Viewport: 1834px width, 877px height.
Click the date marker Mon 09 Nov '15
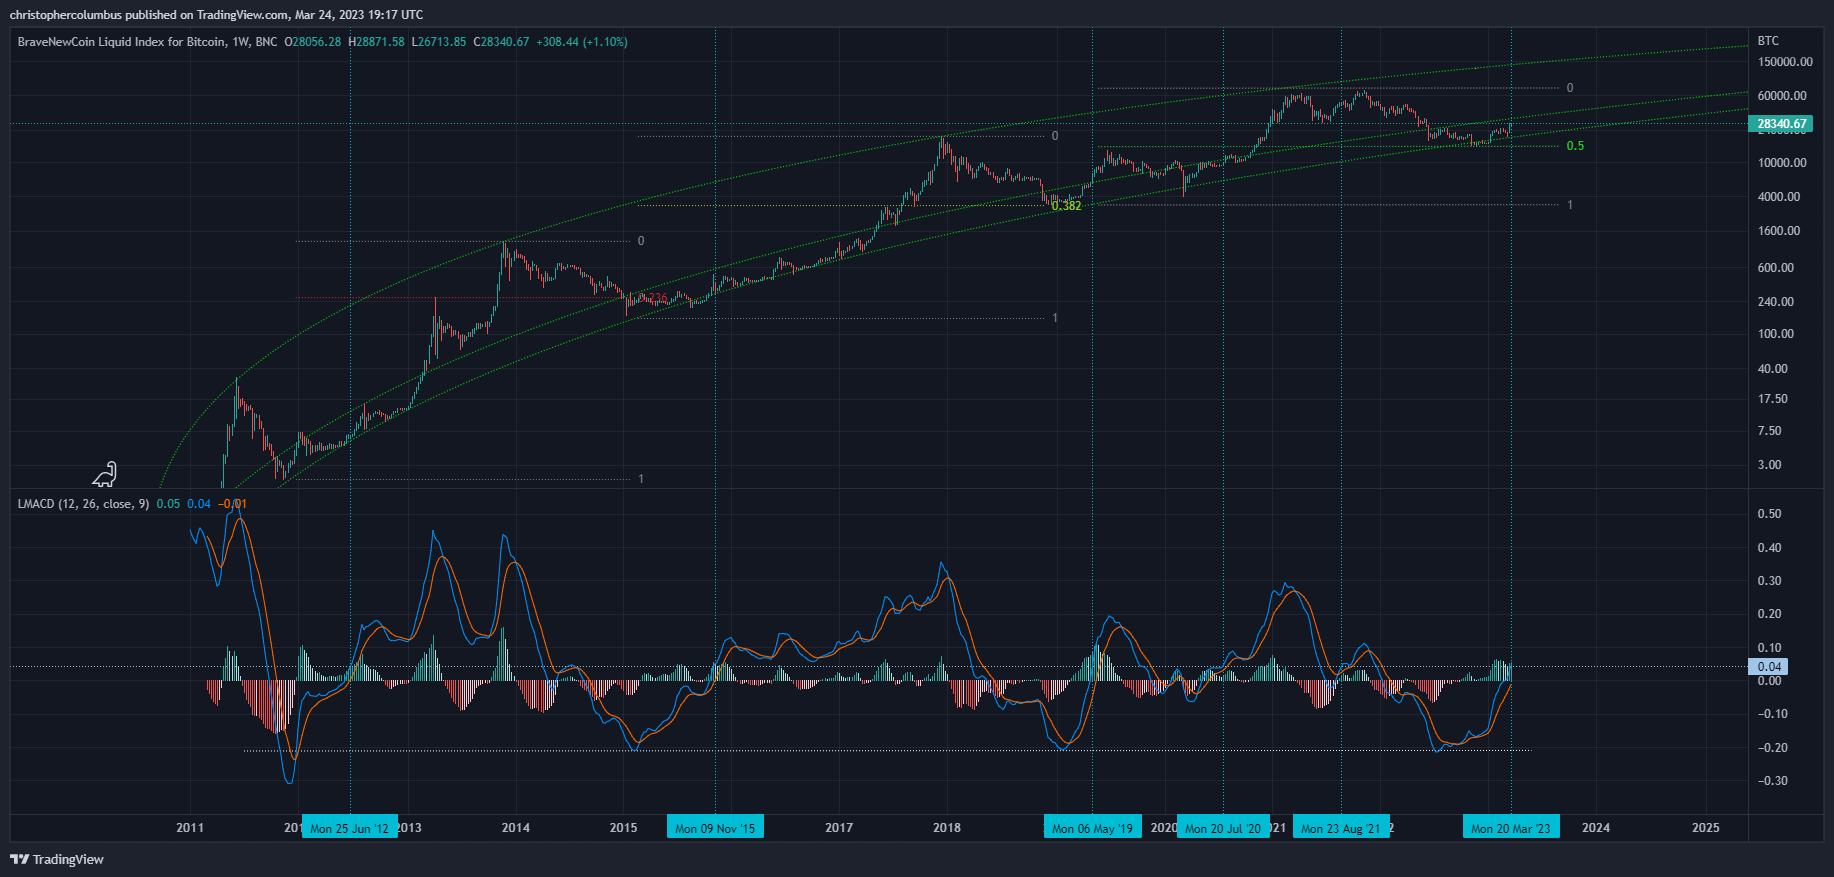715,828
